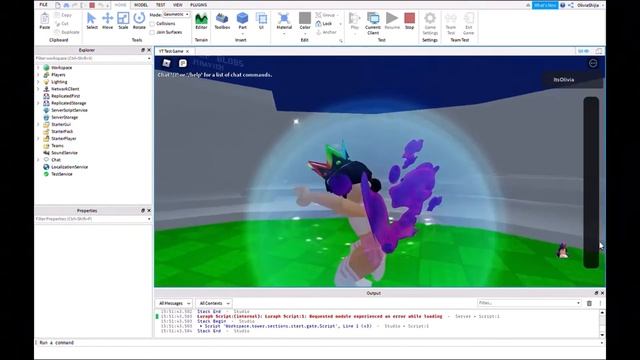Expand the StarterPlayer tree node
The image size is (640, 360).
click(38, 138)
